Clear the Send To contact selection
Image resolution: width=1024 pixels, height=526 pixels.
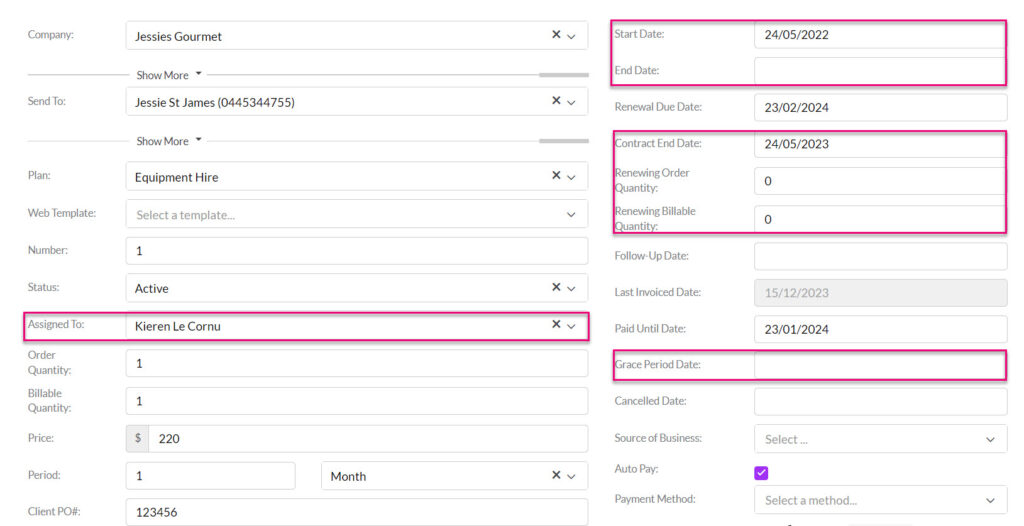tap(556, 101)
